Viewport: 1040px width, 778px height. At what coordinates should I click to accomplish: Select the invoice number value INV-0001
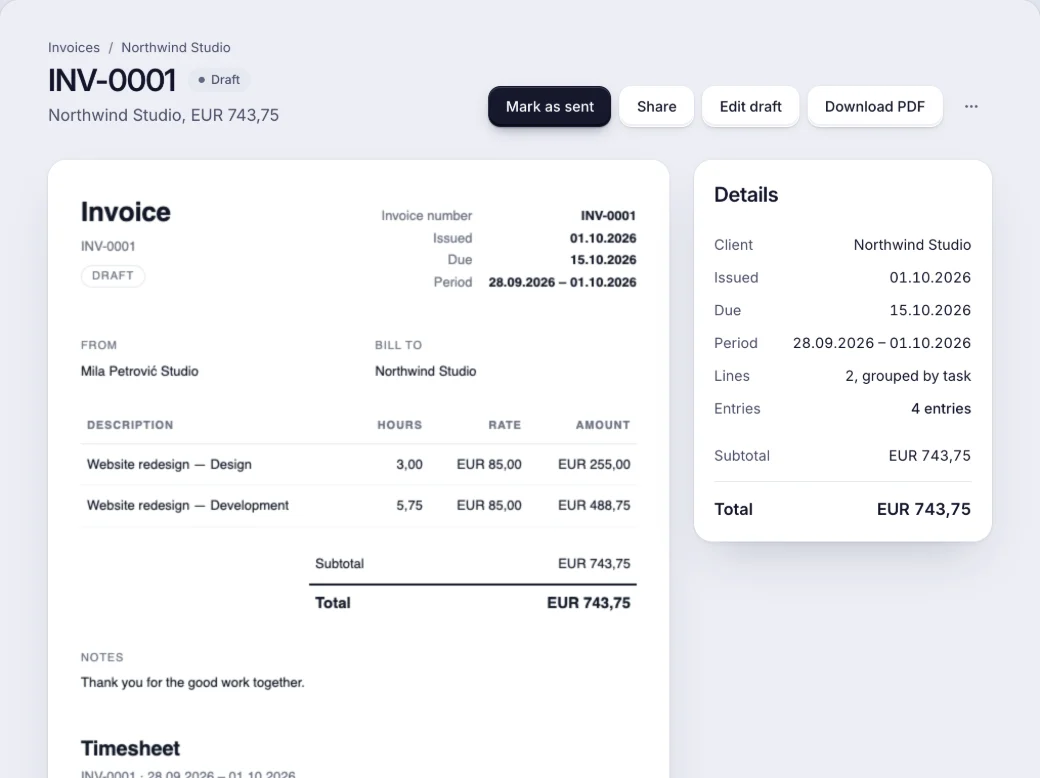tap(608, 216)
